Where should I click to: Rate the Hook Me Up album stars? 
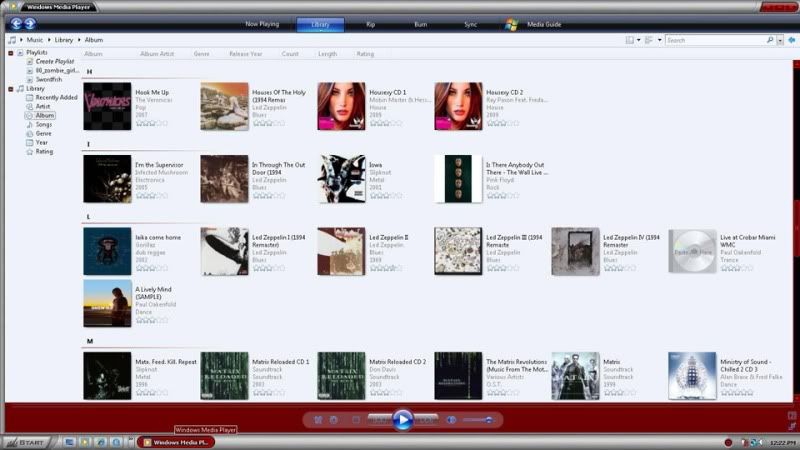[152, 123]
